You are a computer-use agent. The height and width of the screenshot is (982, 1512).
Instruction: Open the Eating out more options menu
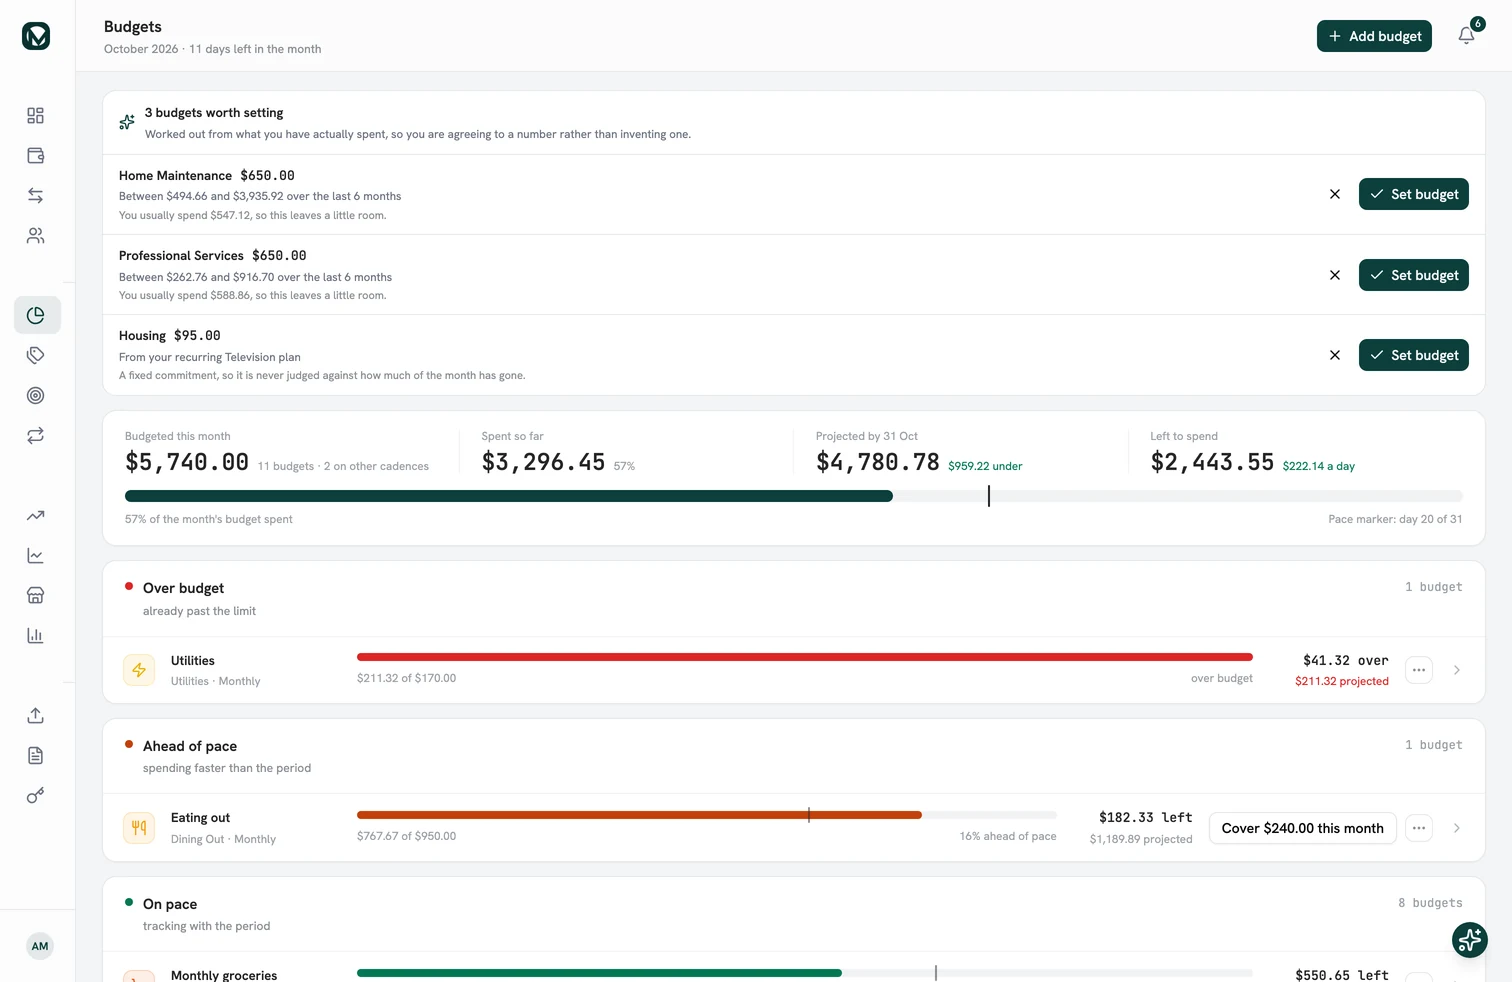click(x=1419, y=828)
